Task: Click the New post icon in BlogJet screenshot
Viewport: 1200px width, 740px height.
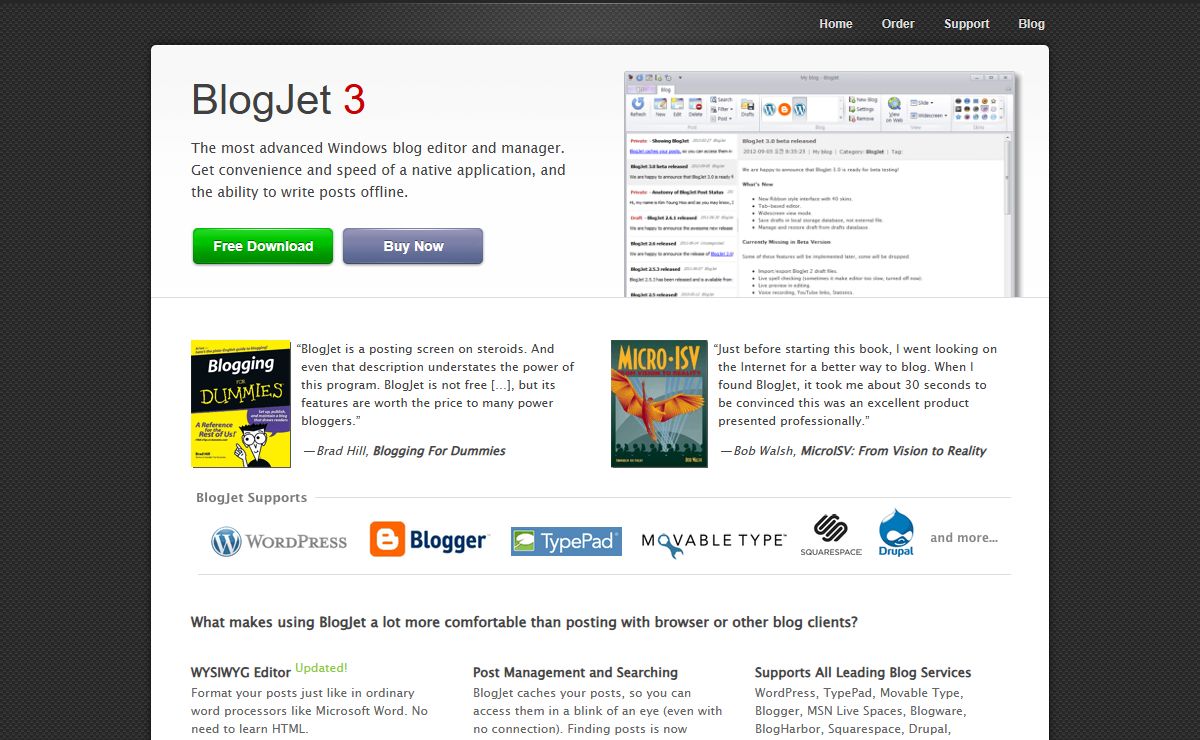Action: [660, 107]
